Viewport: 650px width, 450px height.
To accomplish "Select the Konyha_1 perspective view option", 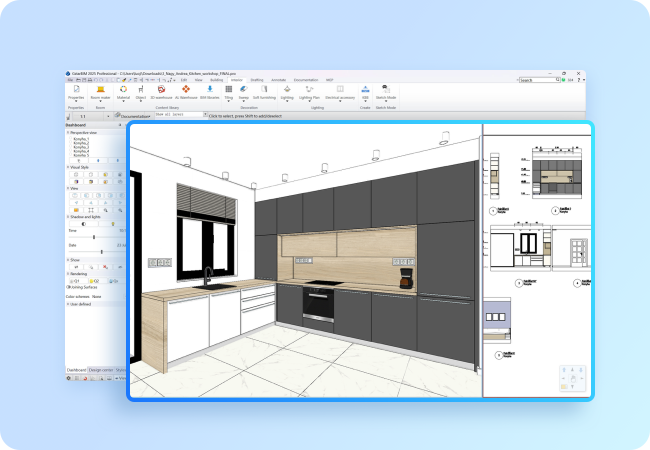I will (81, 140).
